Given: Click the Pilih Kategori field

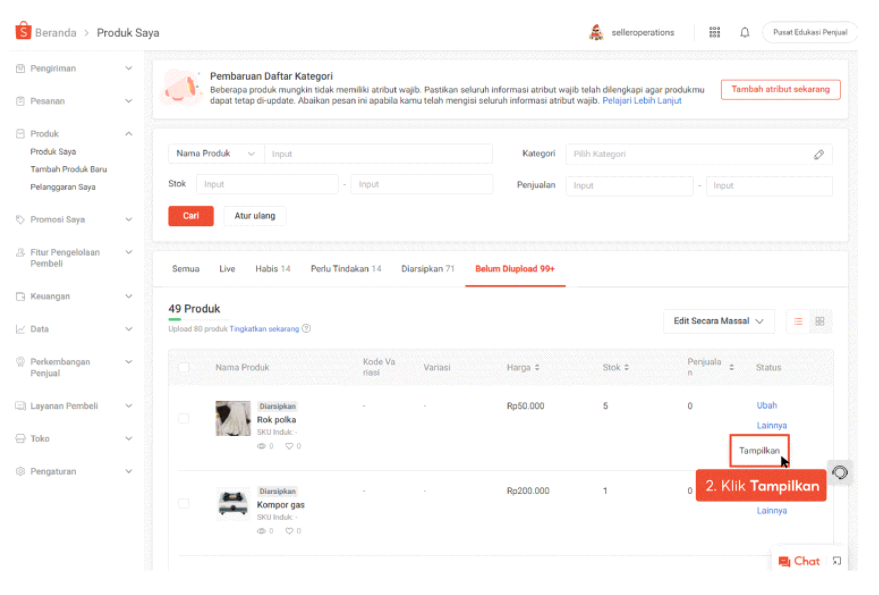Looking at the screenshot, I should click(x=698, y=154).
